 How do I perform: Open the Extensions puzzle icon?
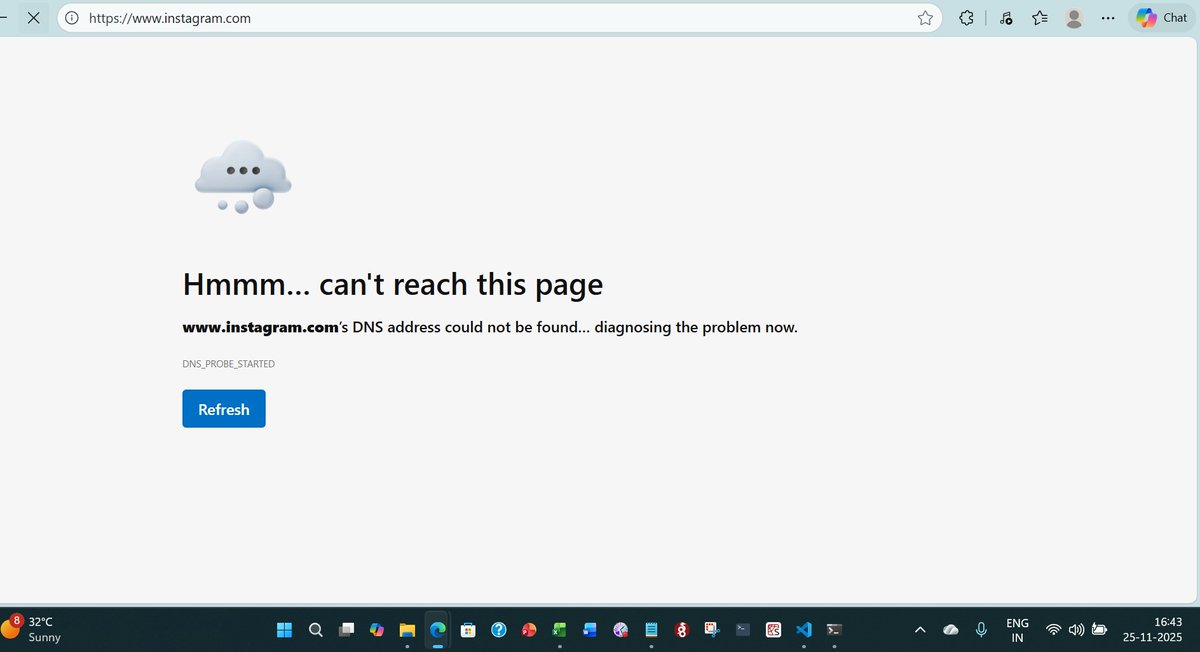tap(966, 18)
